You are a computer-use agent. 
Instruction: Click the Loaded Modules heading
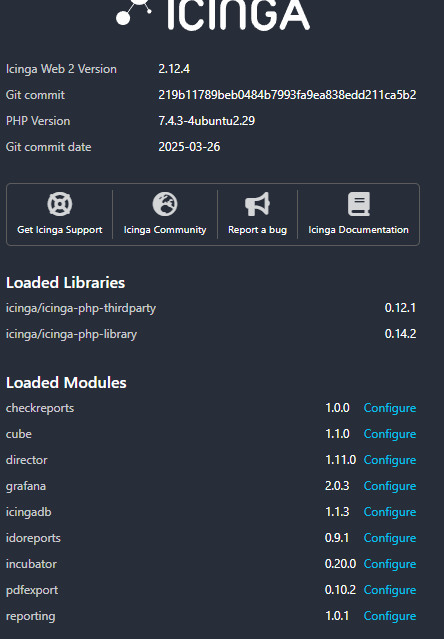66,383
